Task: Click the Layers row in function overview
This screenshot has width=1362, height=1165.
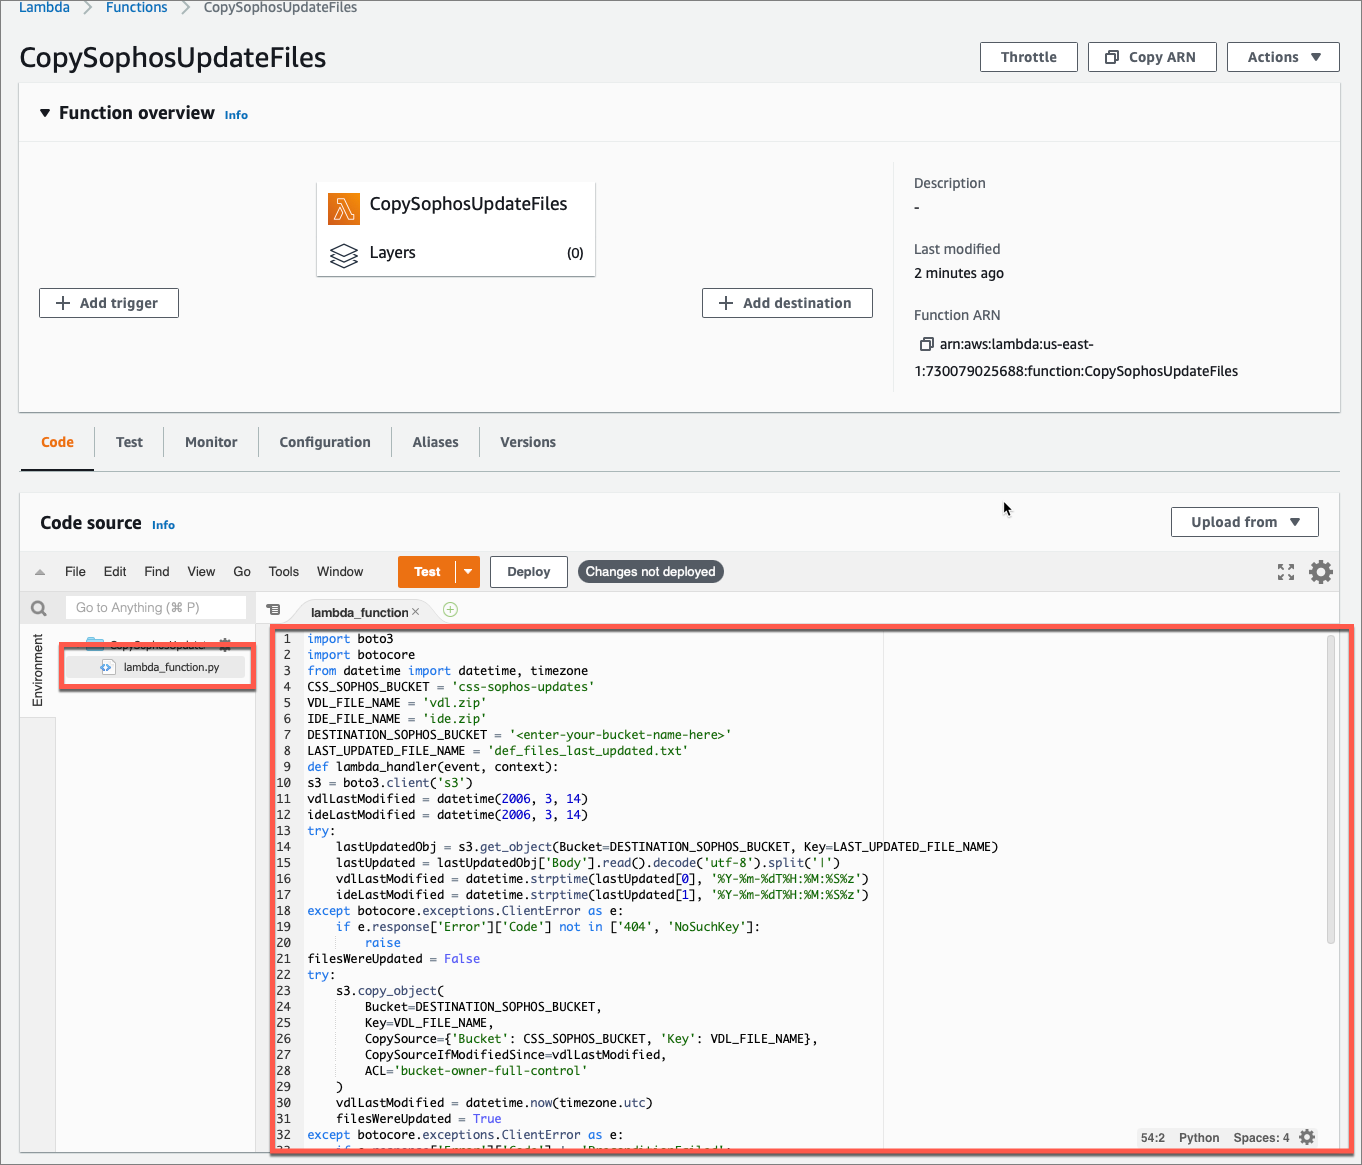Action: 456,253
